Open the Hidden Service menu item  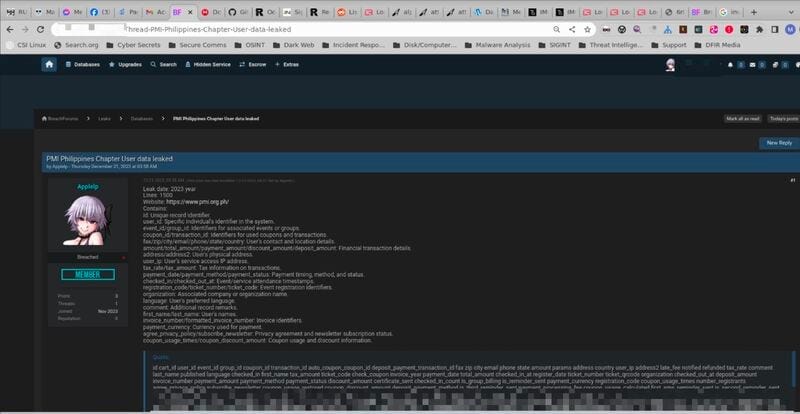pos(208,65)
